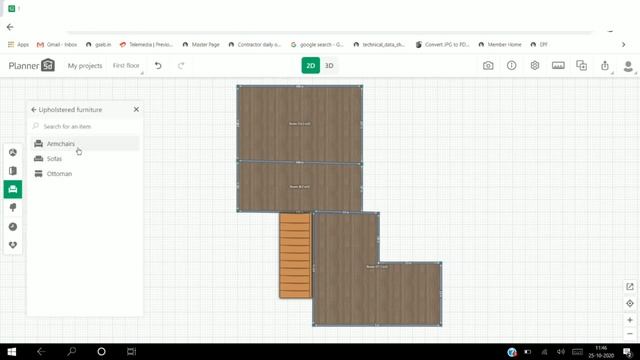Switch to 3D view
This screenshot has height=360, width=640.
[x=329, y=66]
